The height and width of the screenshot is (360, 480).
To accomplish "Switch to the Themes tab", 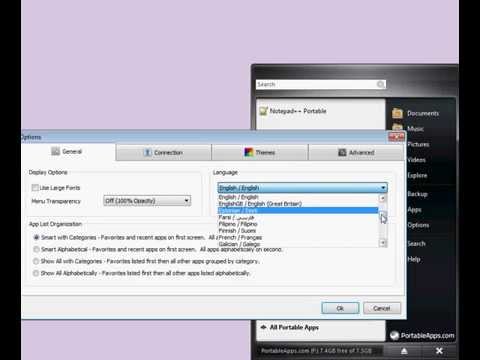I will pos(260,152).
